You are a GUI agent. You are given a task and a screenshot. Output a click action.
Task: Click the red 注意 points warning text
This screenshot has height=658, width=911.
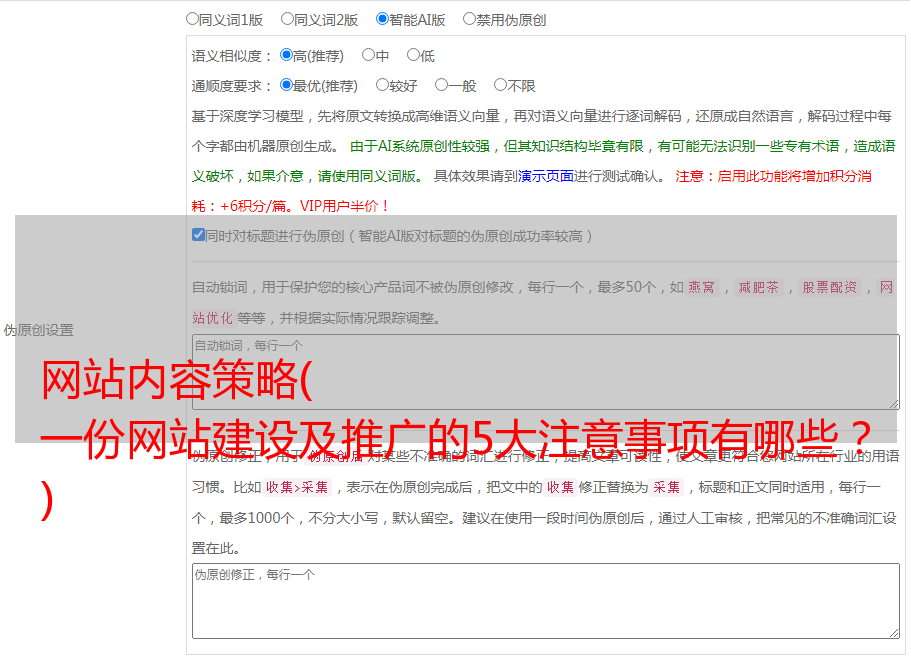[x=531, y=191]
